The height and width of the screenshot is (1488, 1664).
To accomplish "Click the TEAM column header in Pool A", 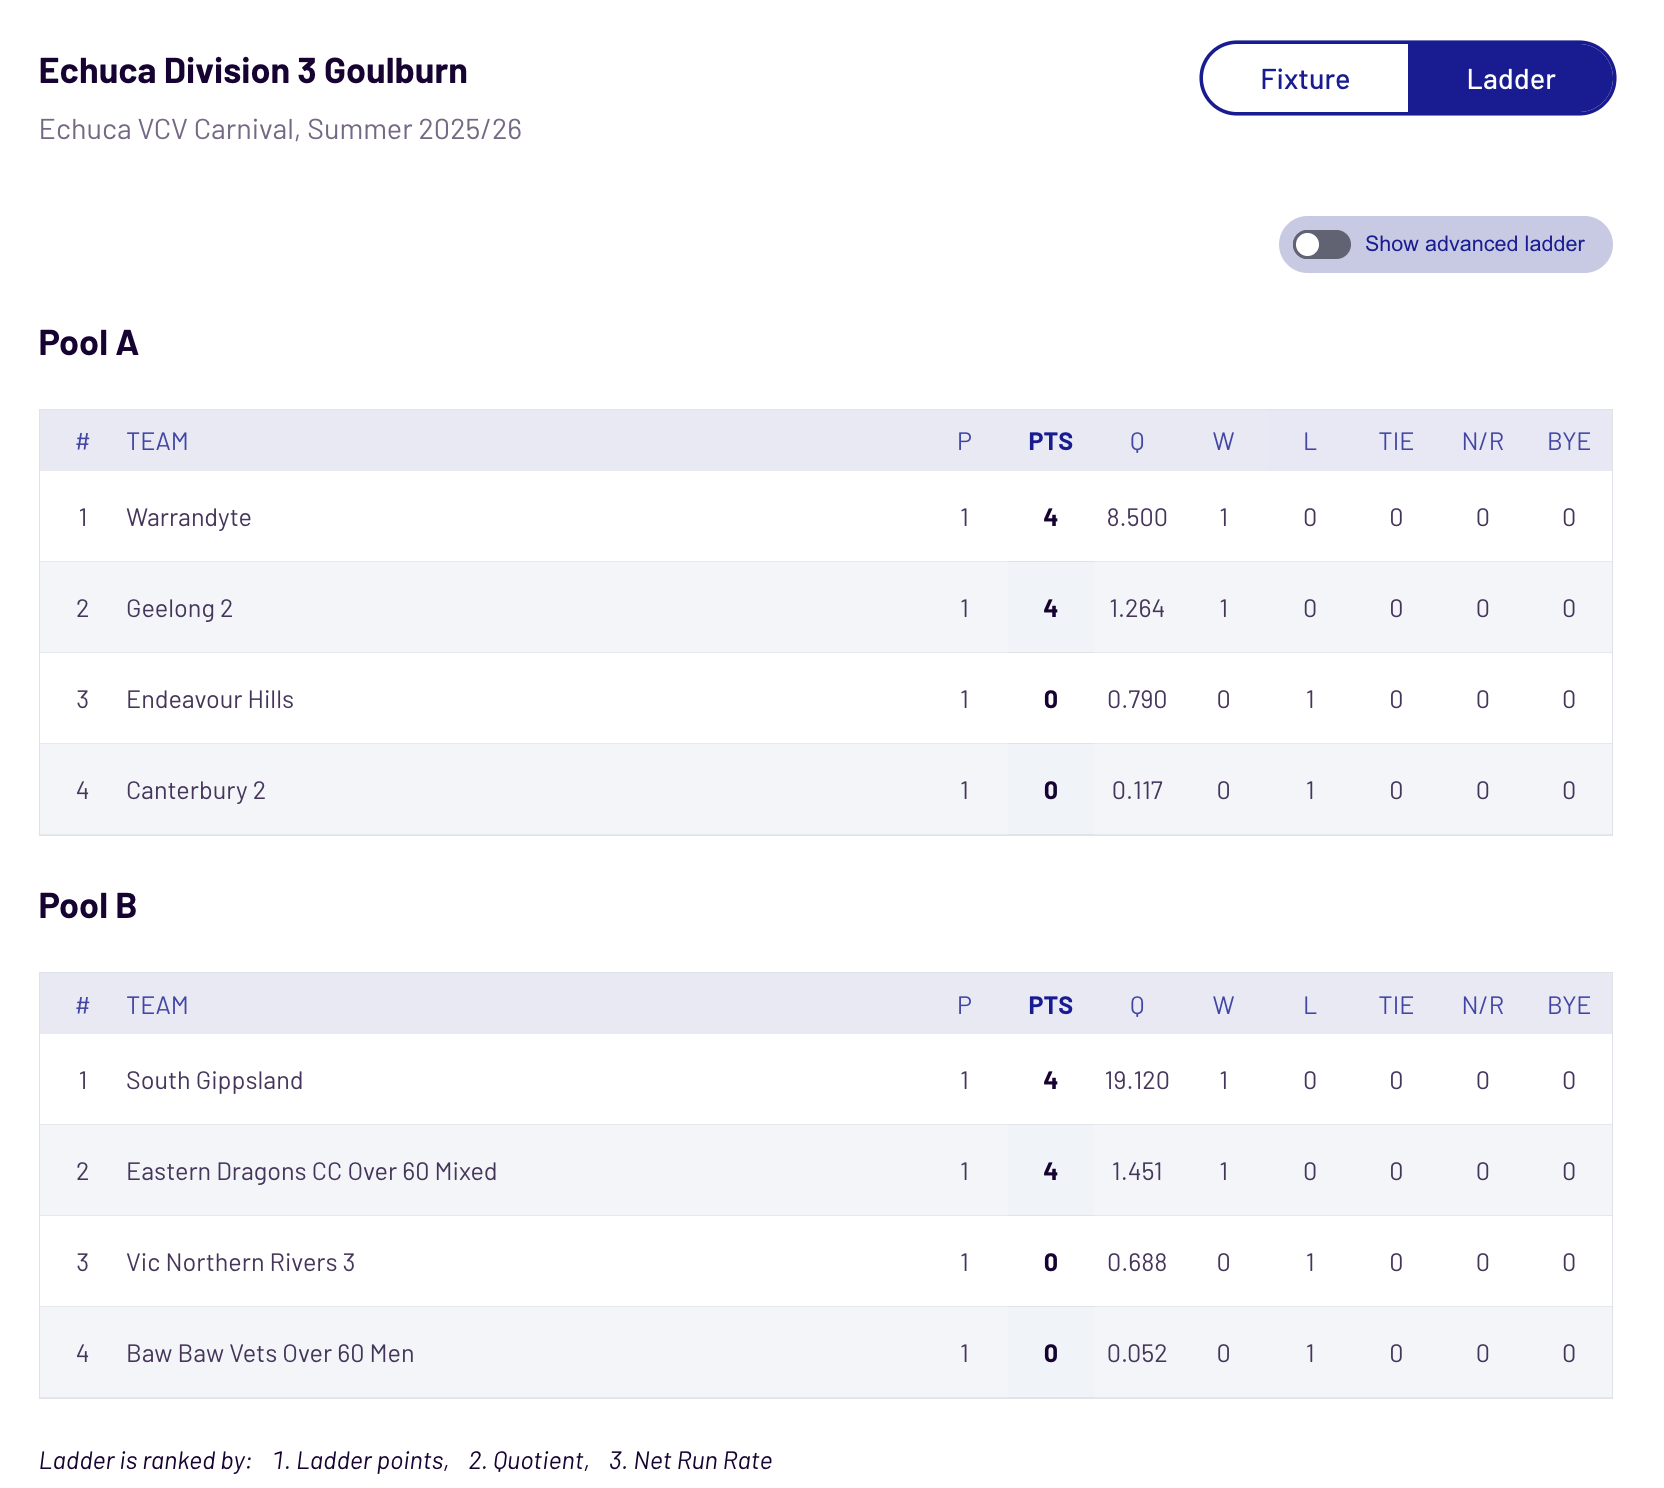I will click(x=157, y=441).
